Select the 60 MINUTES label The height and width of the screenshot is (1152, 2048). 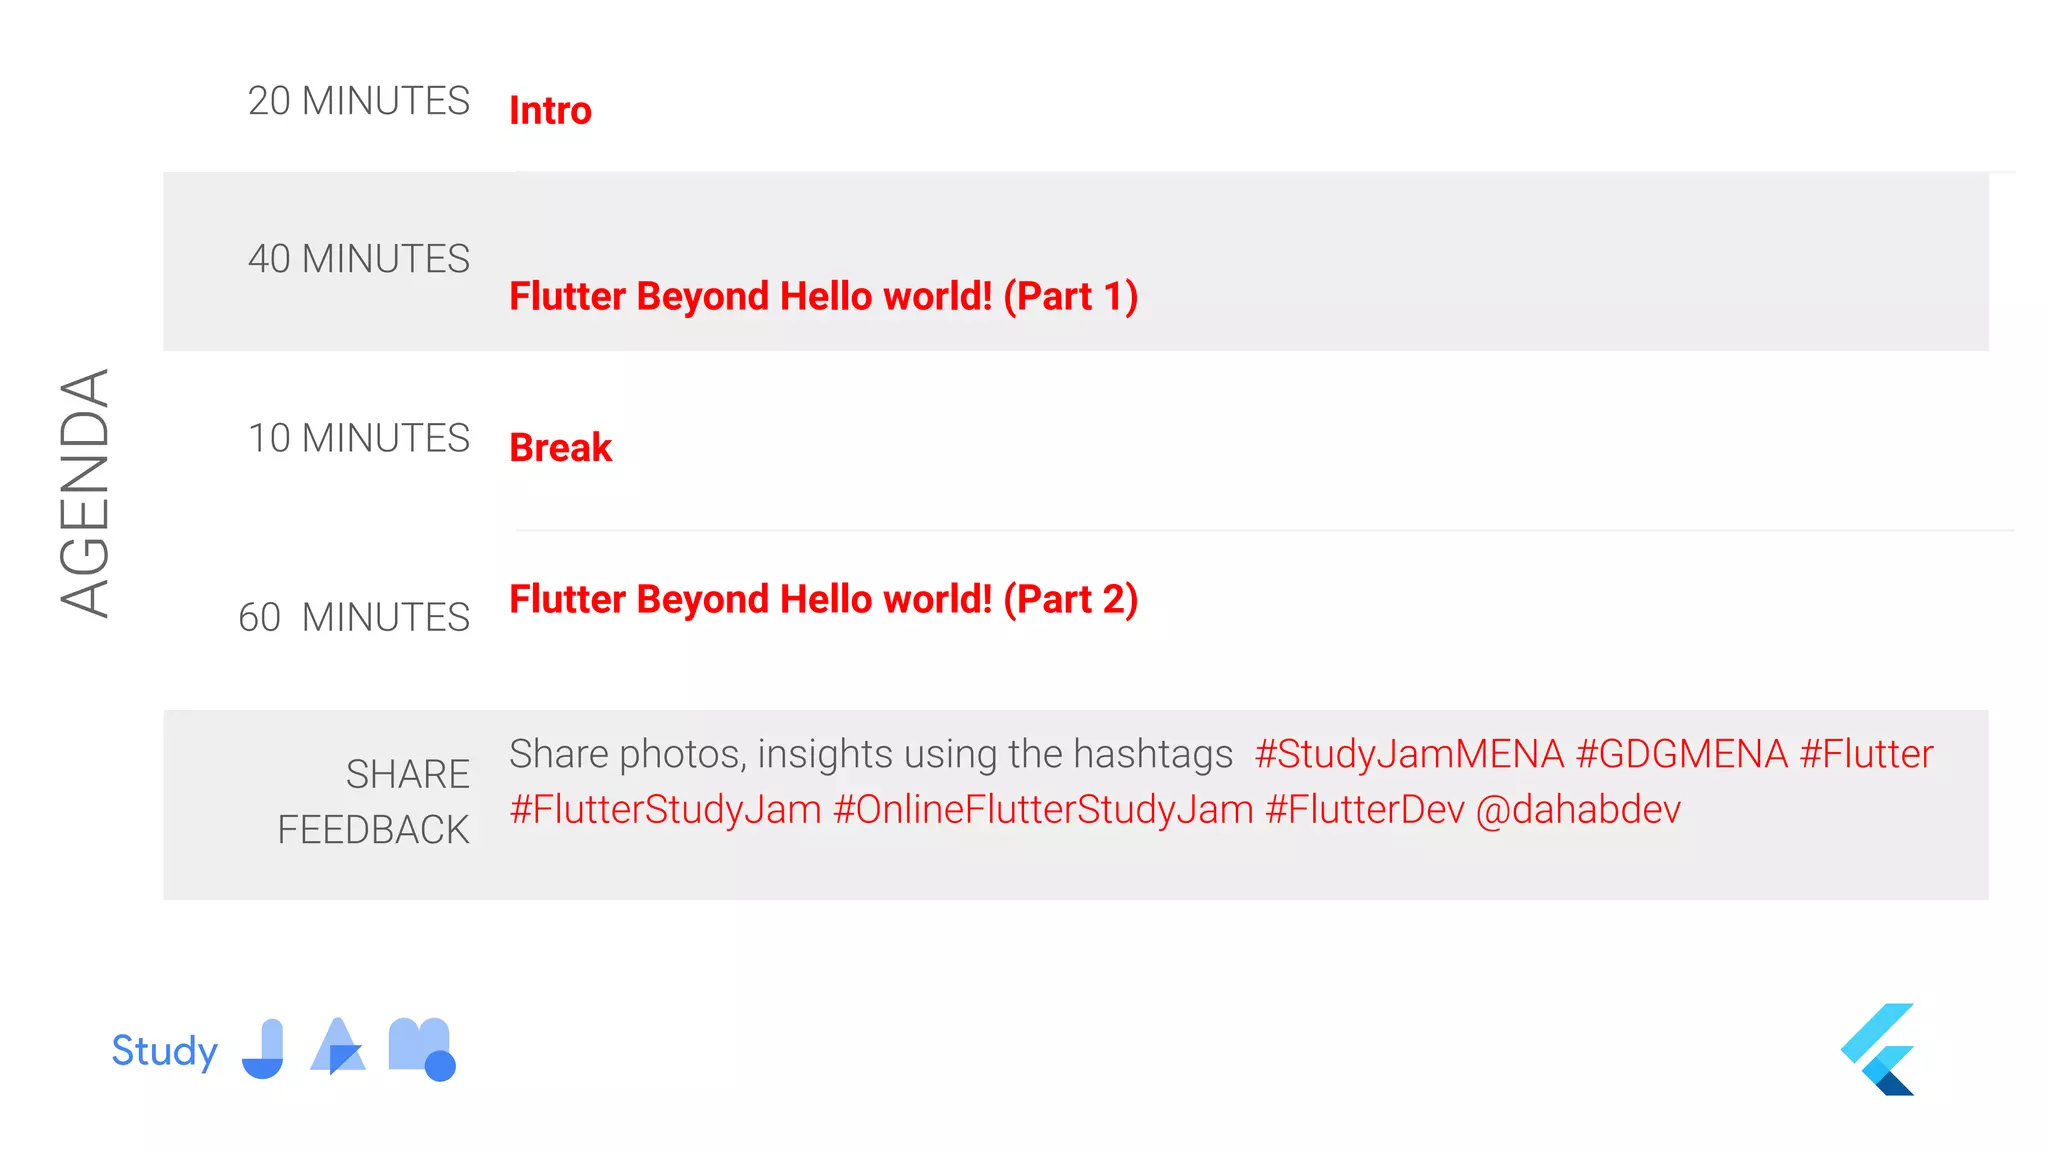[x=354, y=618]
